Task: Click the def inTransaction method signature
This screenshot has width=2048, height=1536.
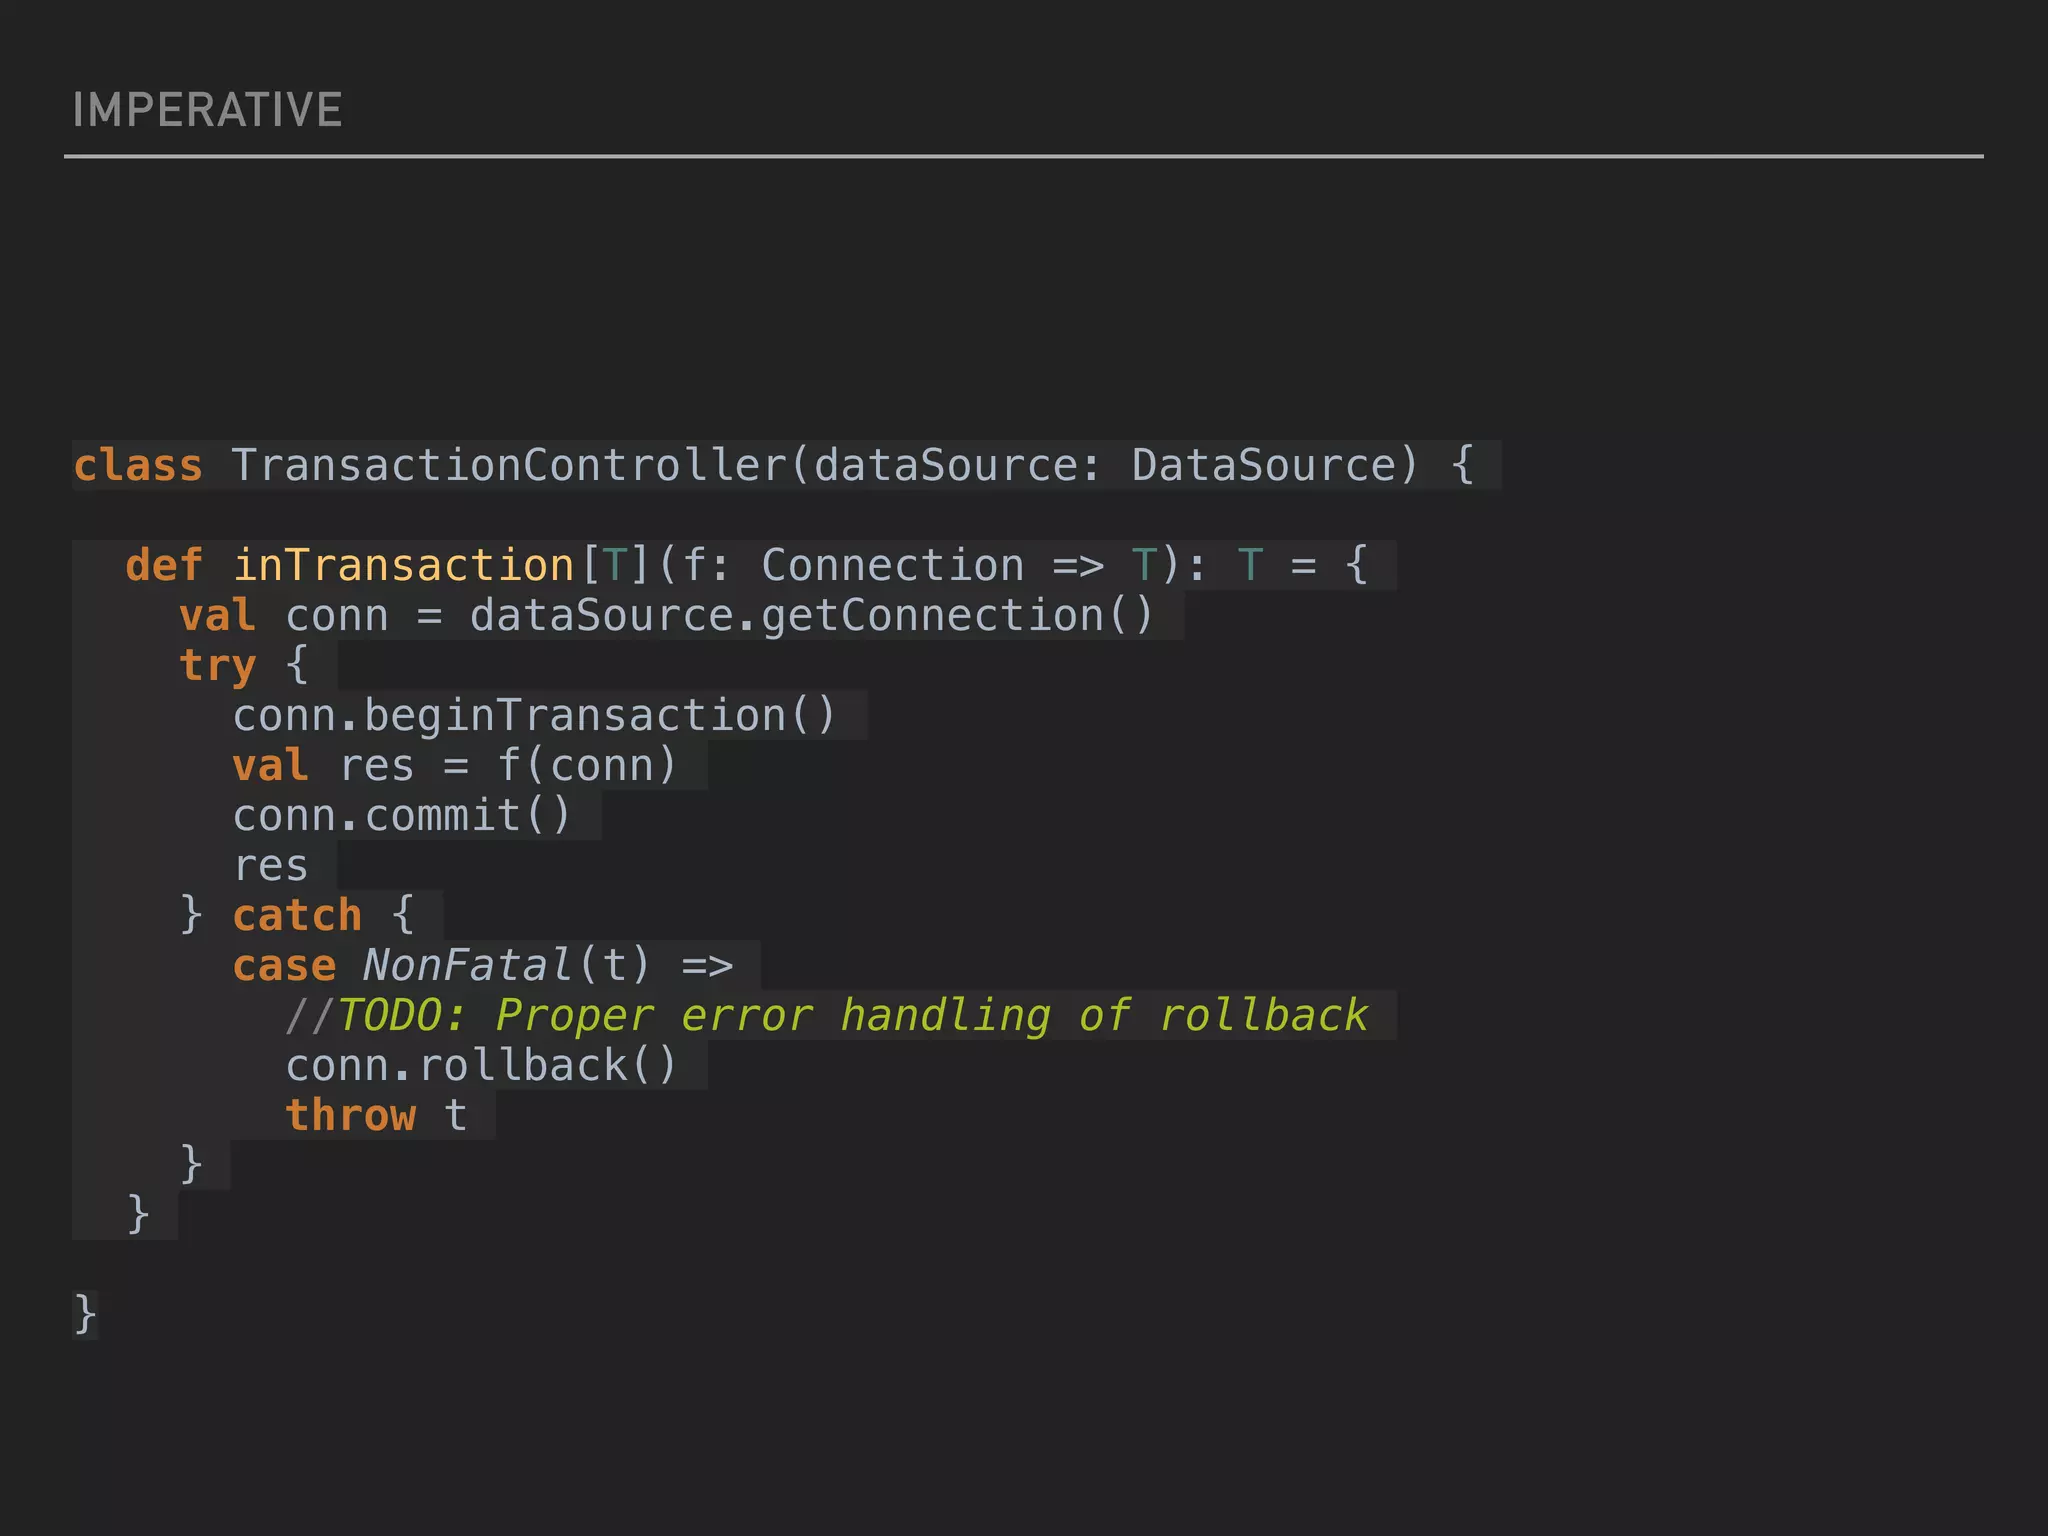Action: [x=747, y=565]
